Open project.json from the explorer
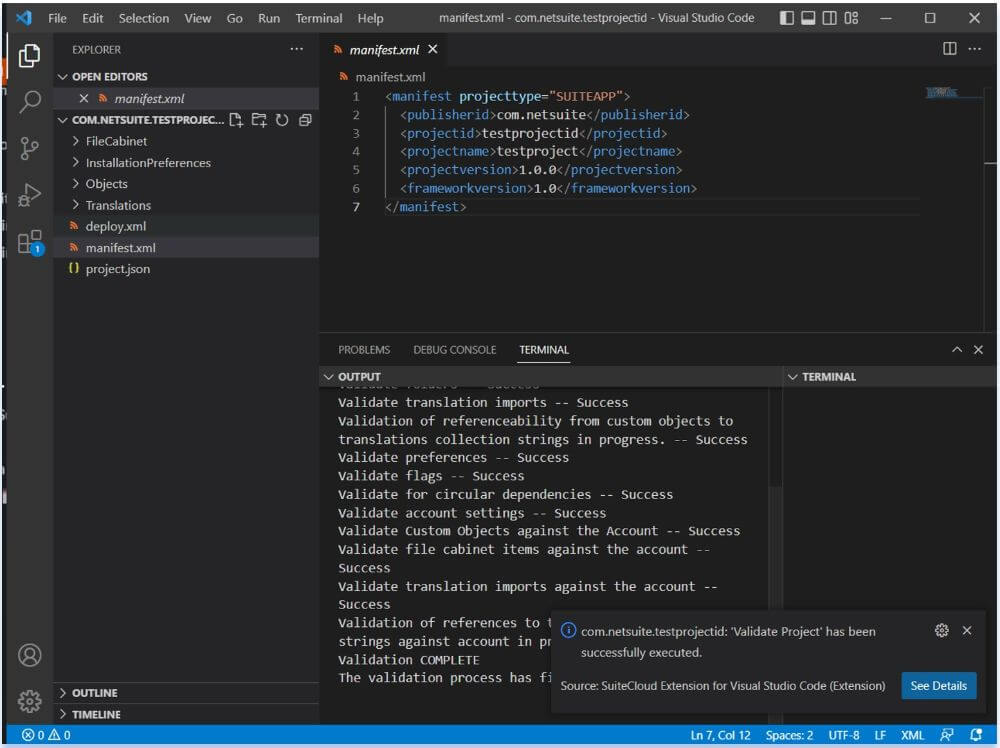 186,269
